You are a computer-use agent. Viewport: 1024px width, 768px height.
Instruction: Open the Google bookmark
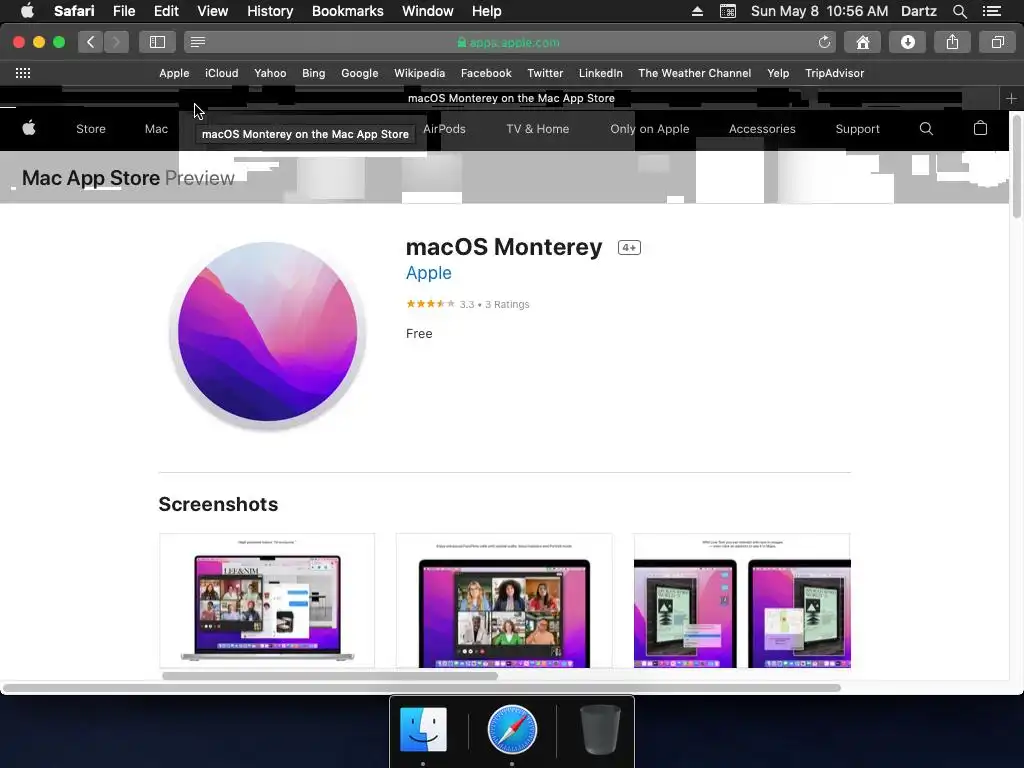coord(360,73)
